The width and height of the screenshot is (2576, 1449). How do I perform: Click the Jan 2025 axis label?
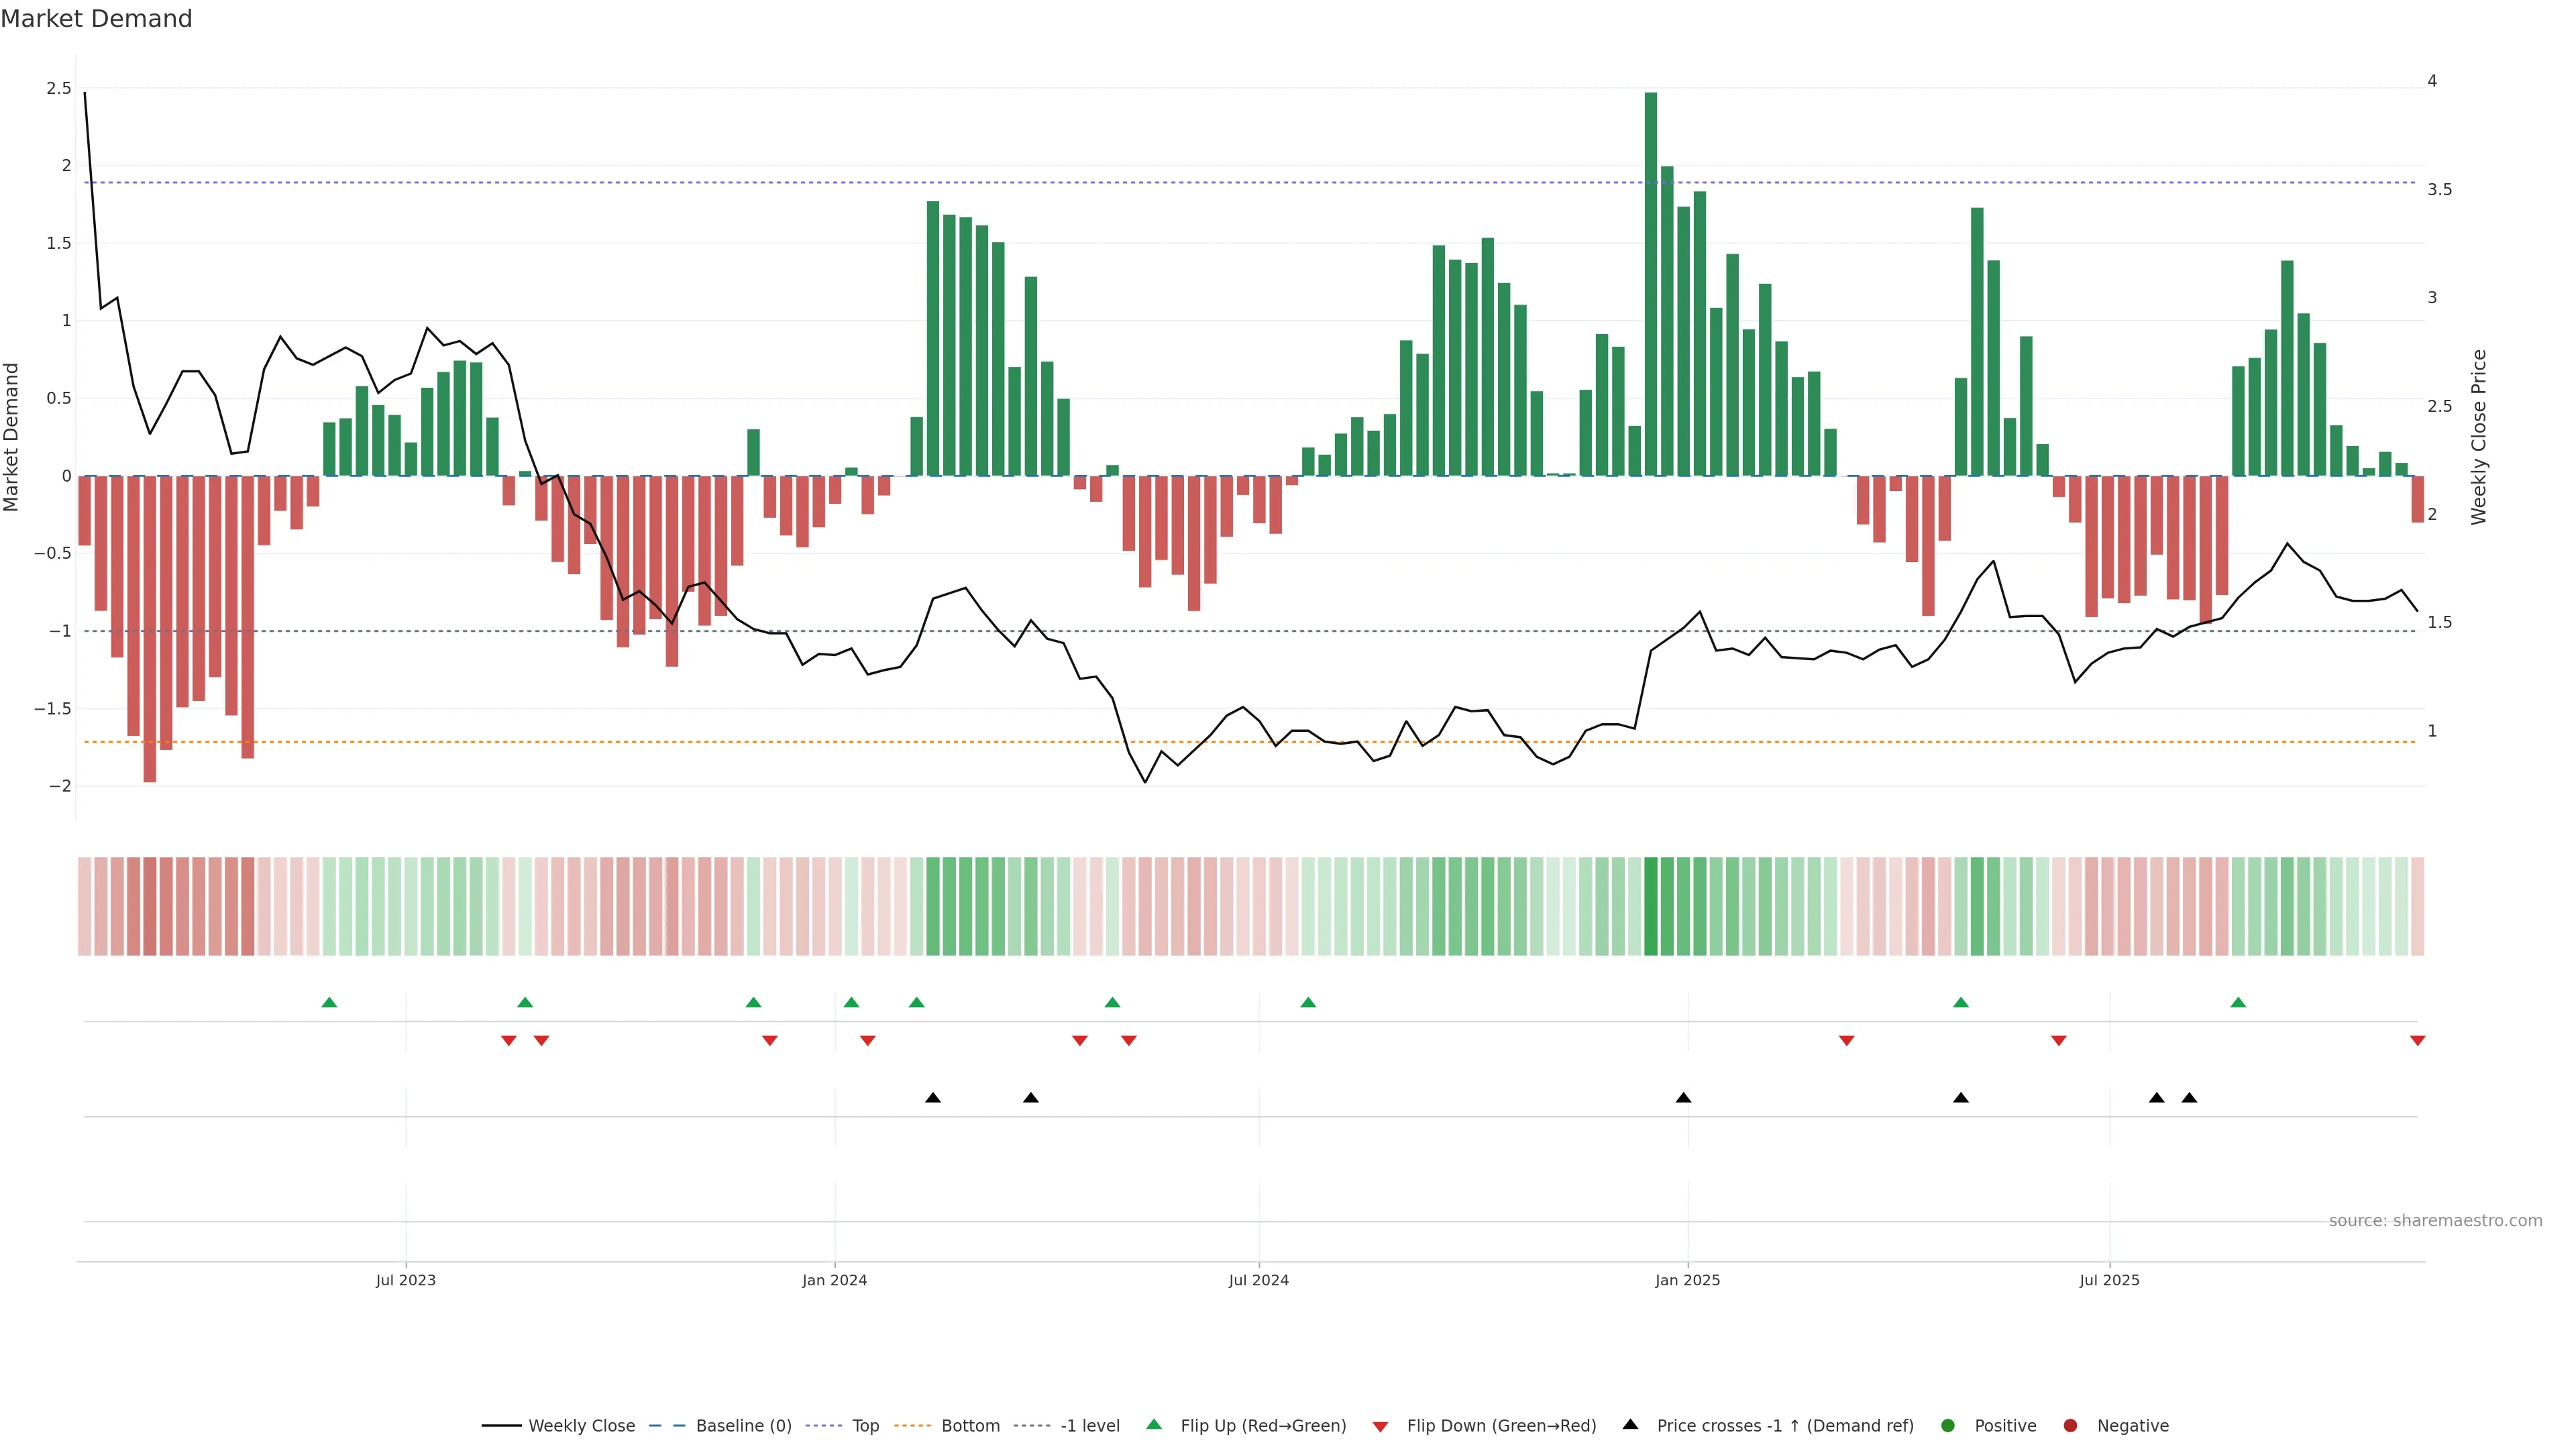coord(1687,1280)
